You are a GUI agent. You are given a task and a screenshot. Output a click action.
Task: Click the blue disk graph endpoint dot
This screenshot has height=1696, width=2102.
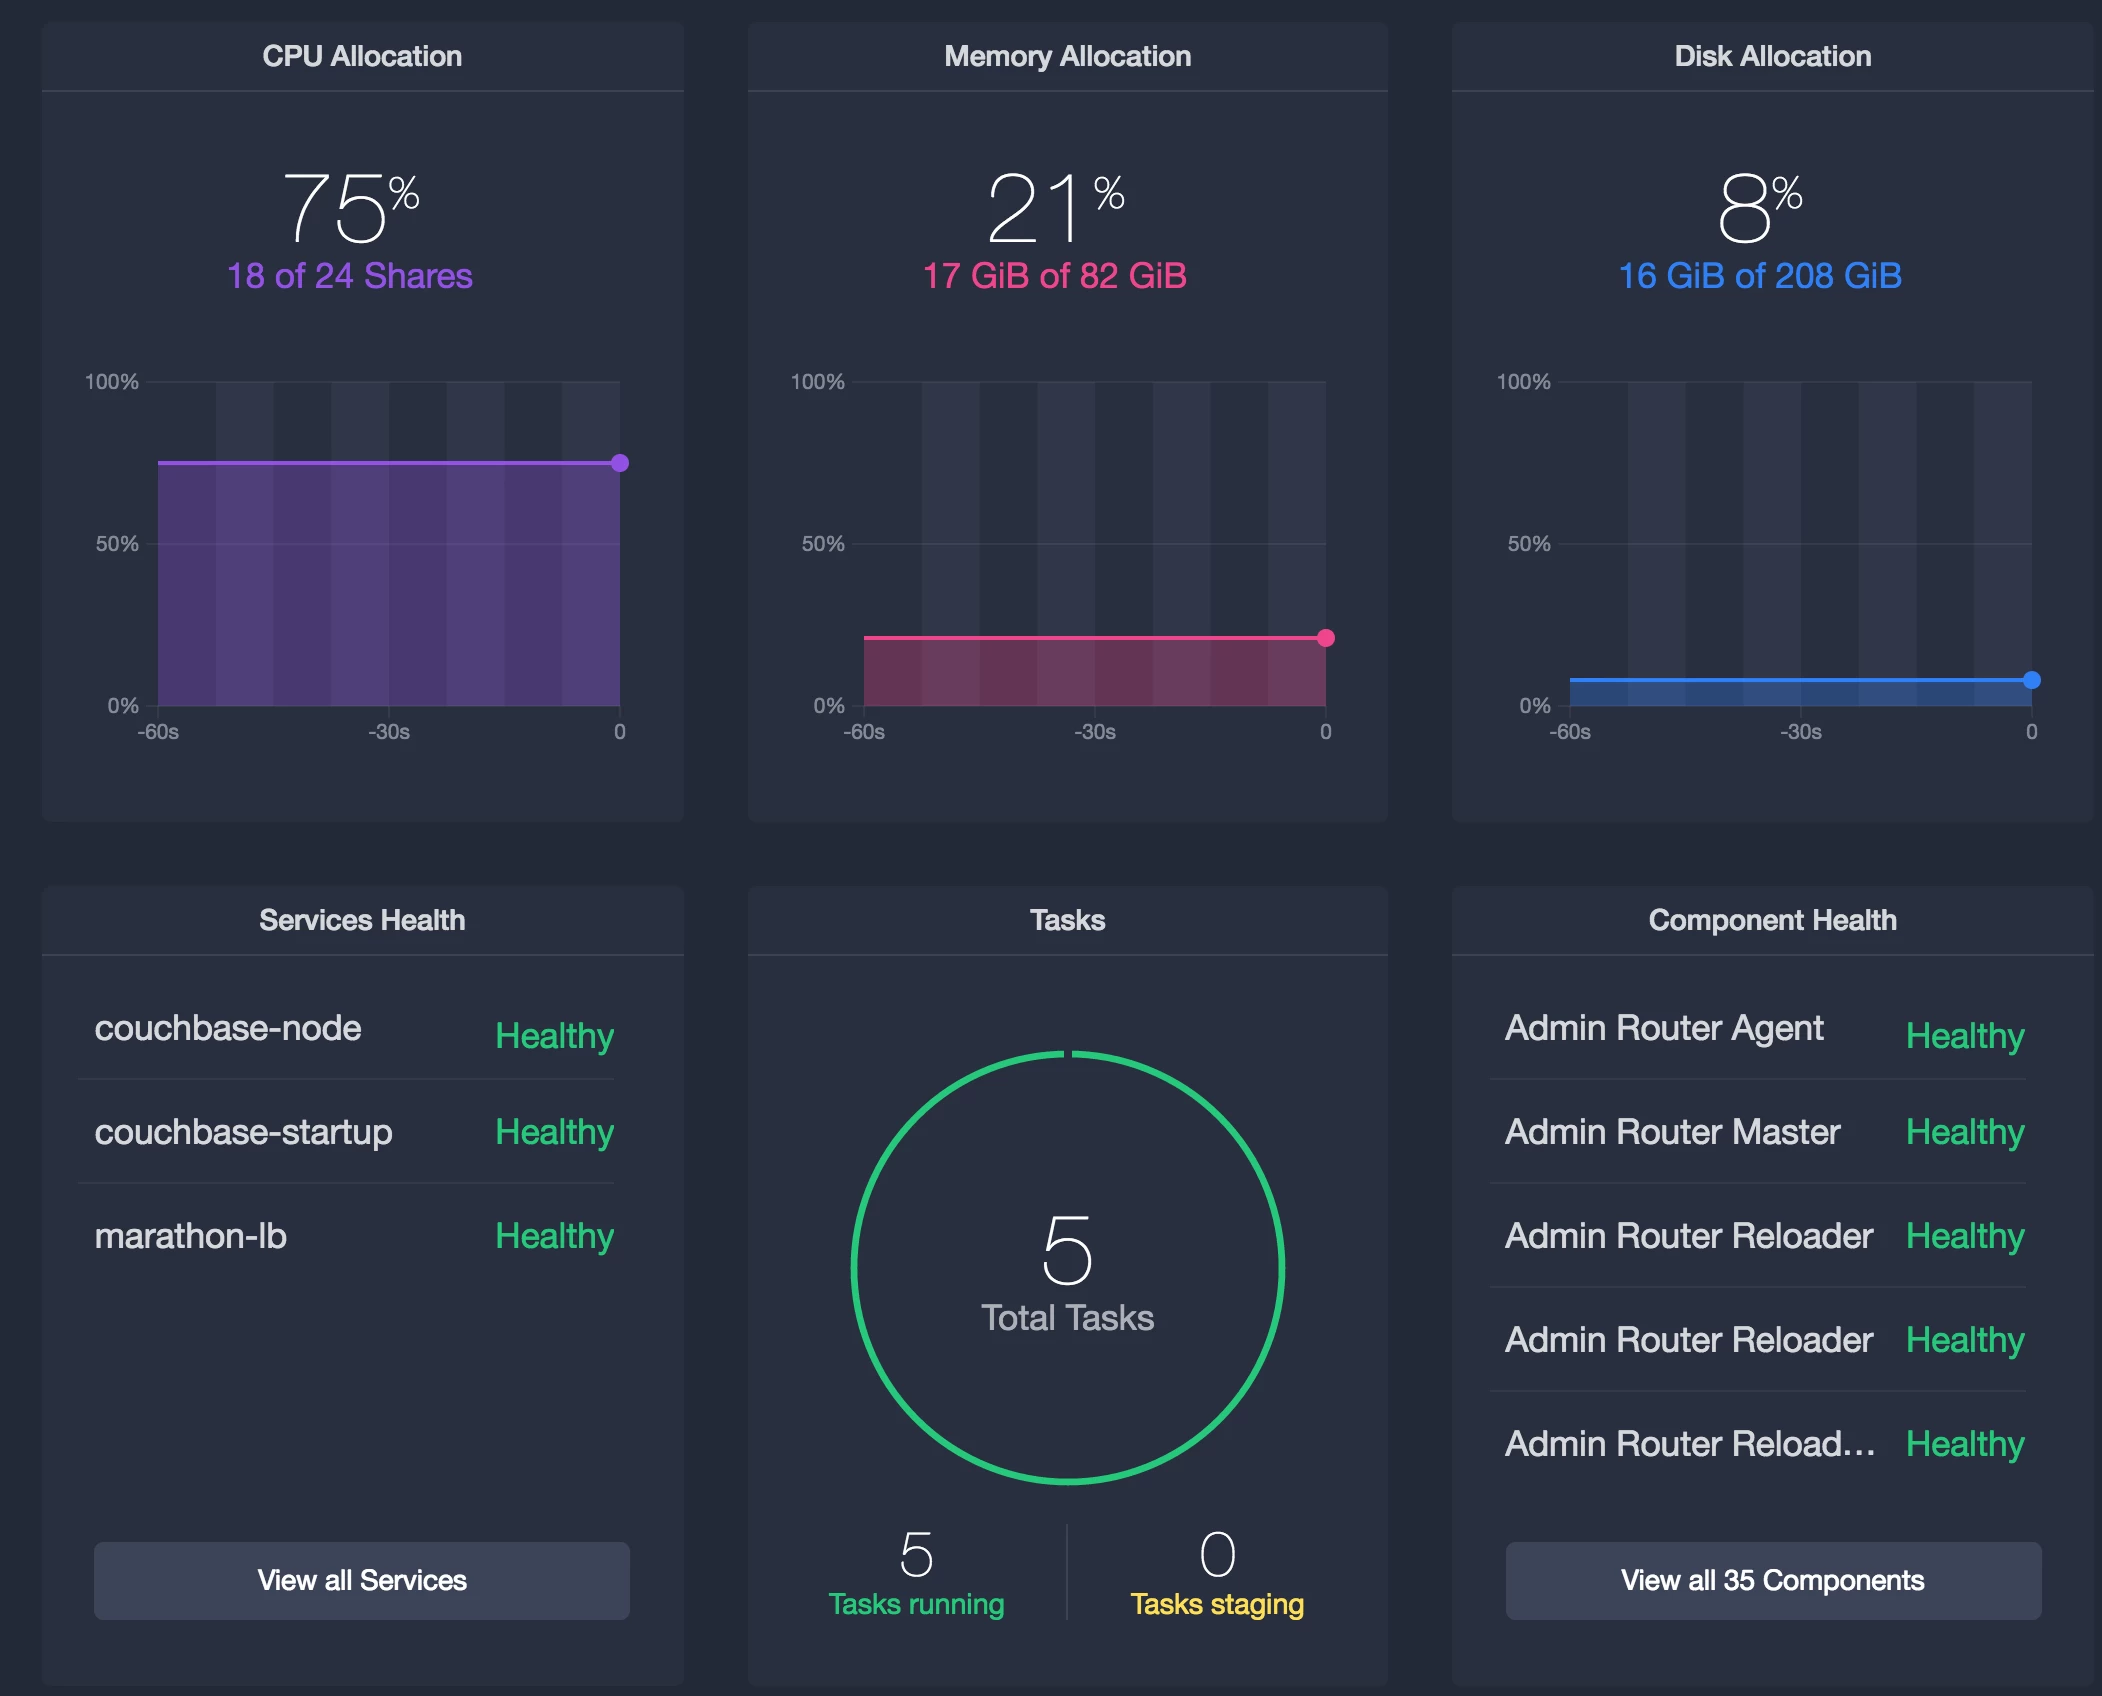coord(2032,680)
